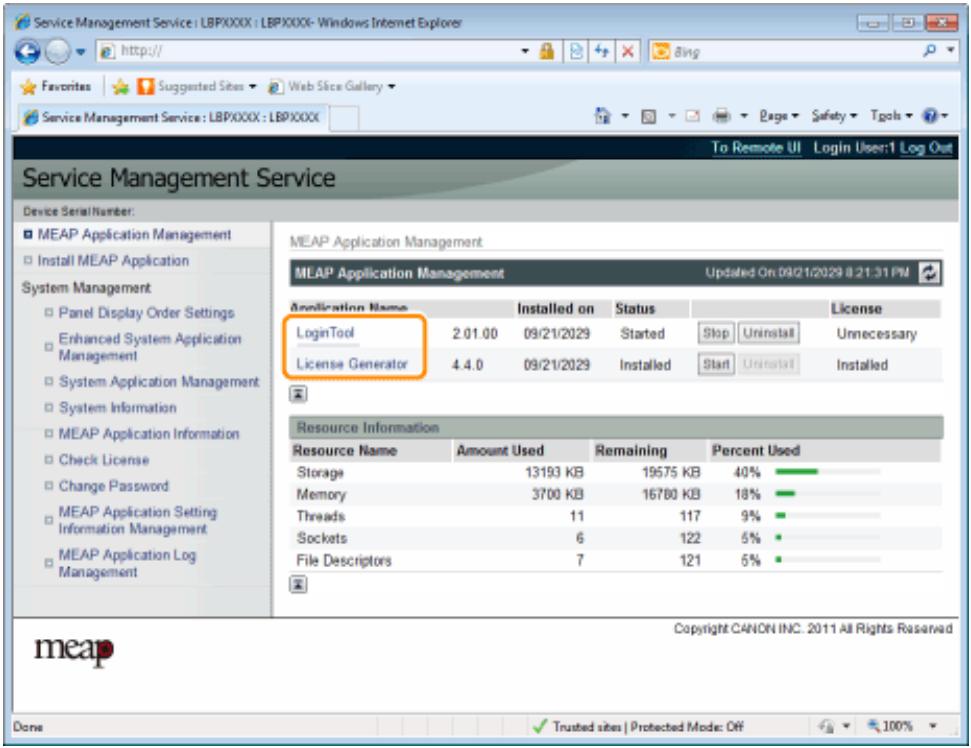Image resolution: width=971 pixels, height=748 pixels.
Task: Follow the To Remote UI link
Action: [x=755, y=147]
